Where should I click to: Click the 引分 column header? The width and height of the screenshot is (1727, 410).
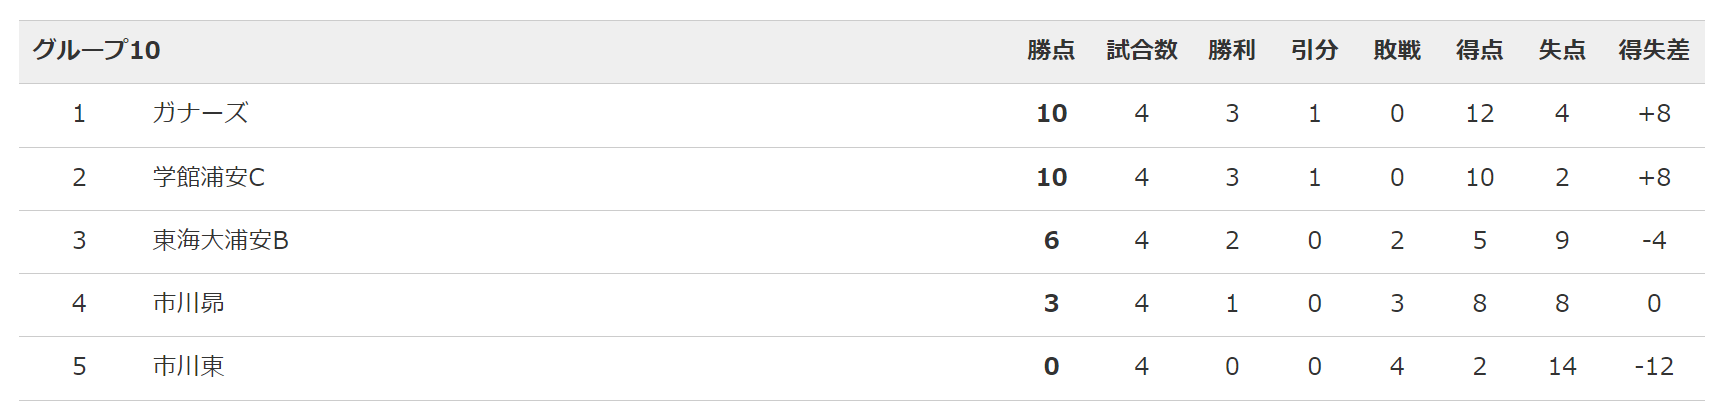[x=1314, y=50]
